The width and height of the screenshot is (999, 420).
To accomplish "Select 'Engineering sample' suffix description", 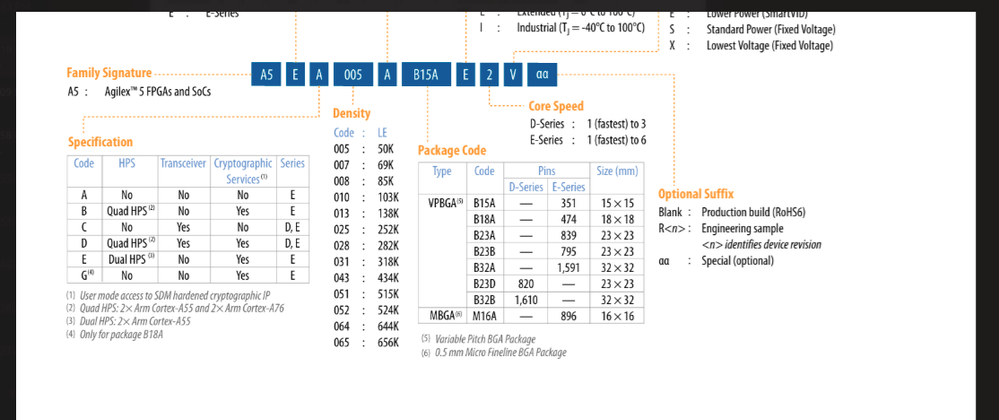I will [x=742, y=228].
